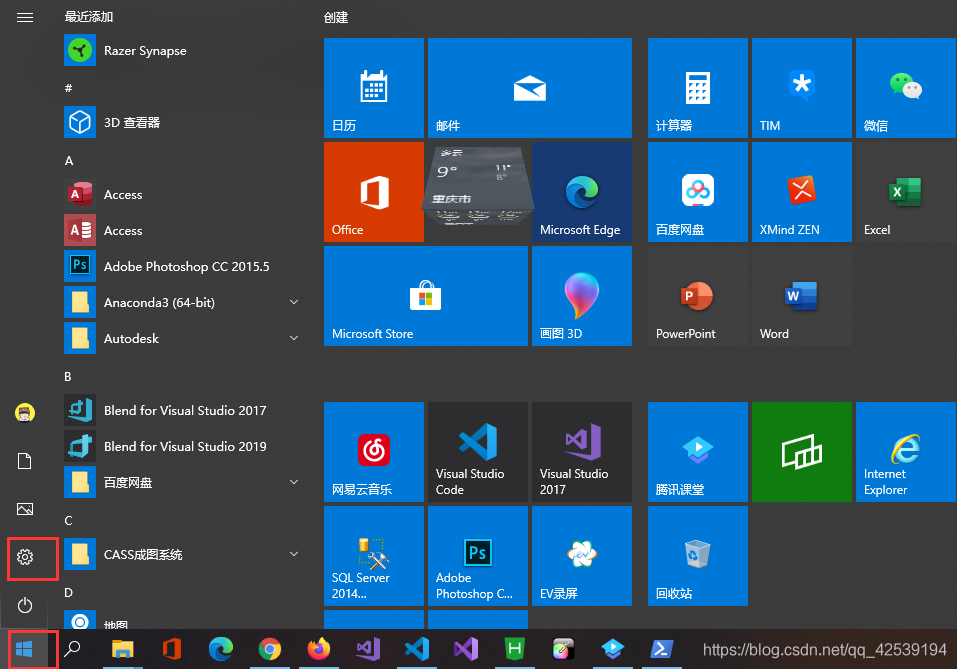
Task: Open the PowerPoint tile
Action: click(x=698, y=296)
